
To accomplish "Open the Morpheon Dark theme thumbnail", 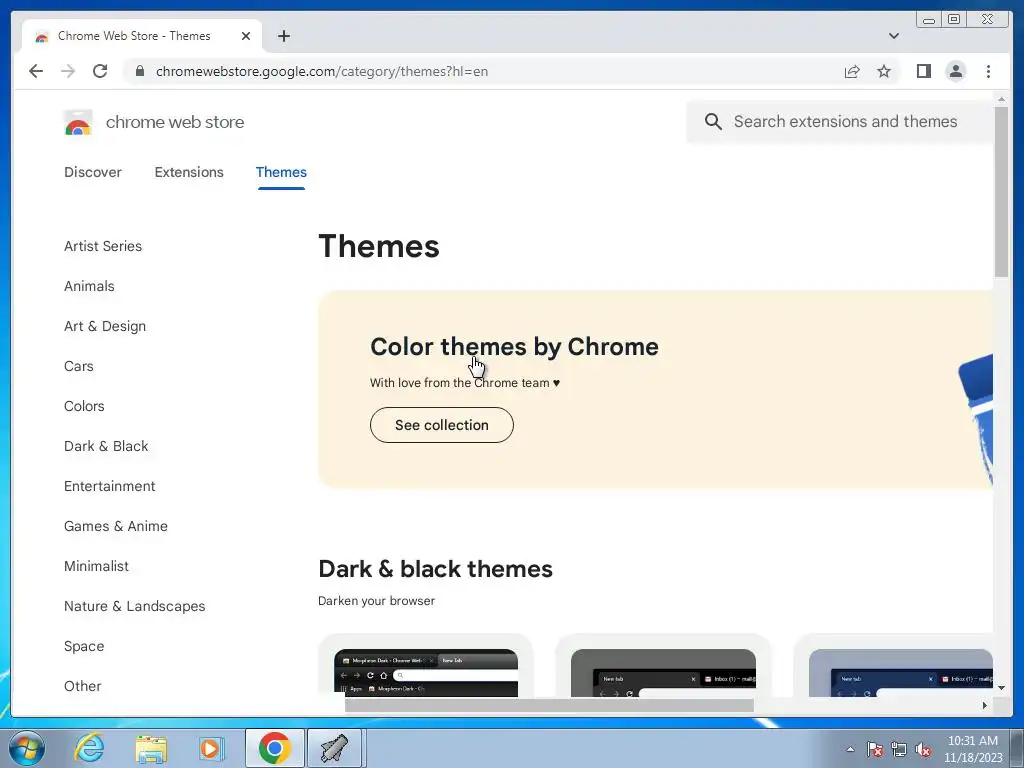I will point(426,673).
